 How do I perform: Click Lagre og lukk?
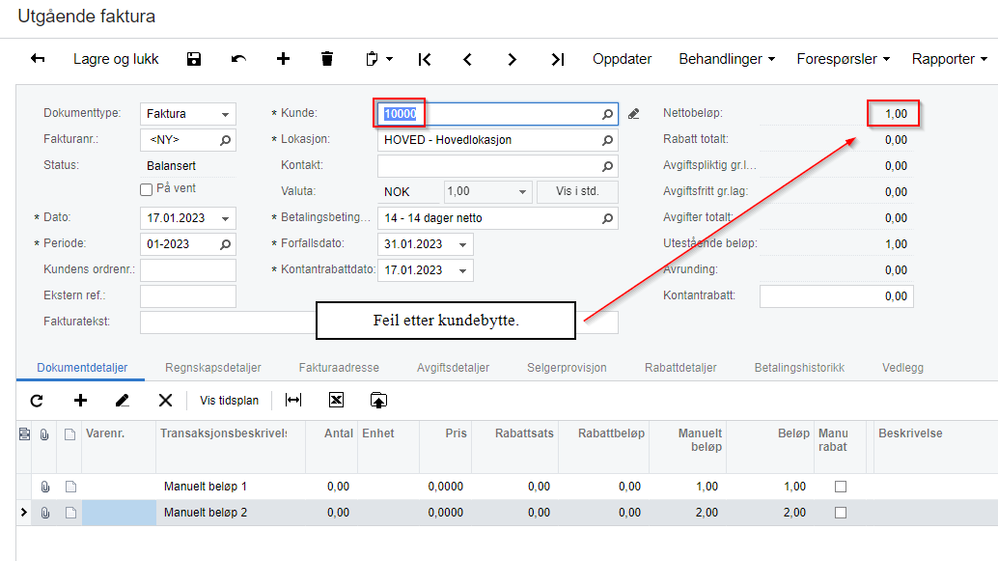(x=116, y=59)
